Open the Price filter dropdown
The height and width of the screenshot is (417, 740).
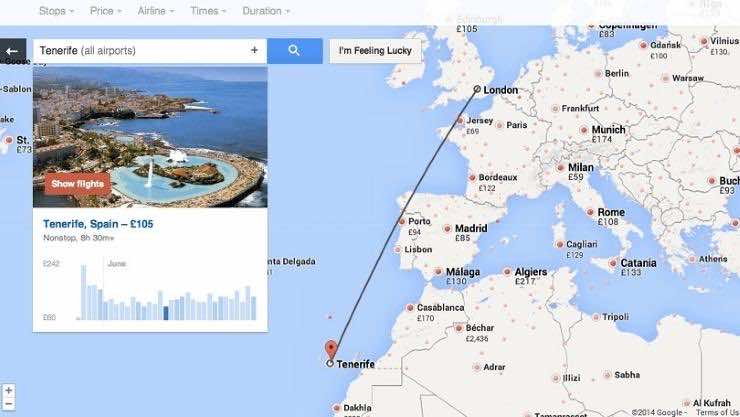tap(106, 11)
